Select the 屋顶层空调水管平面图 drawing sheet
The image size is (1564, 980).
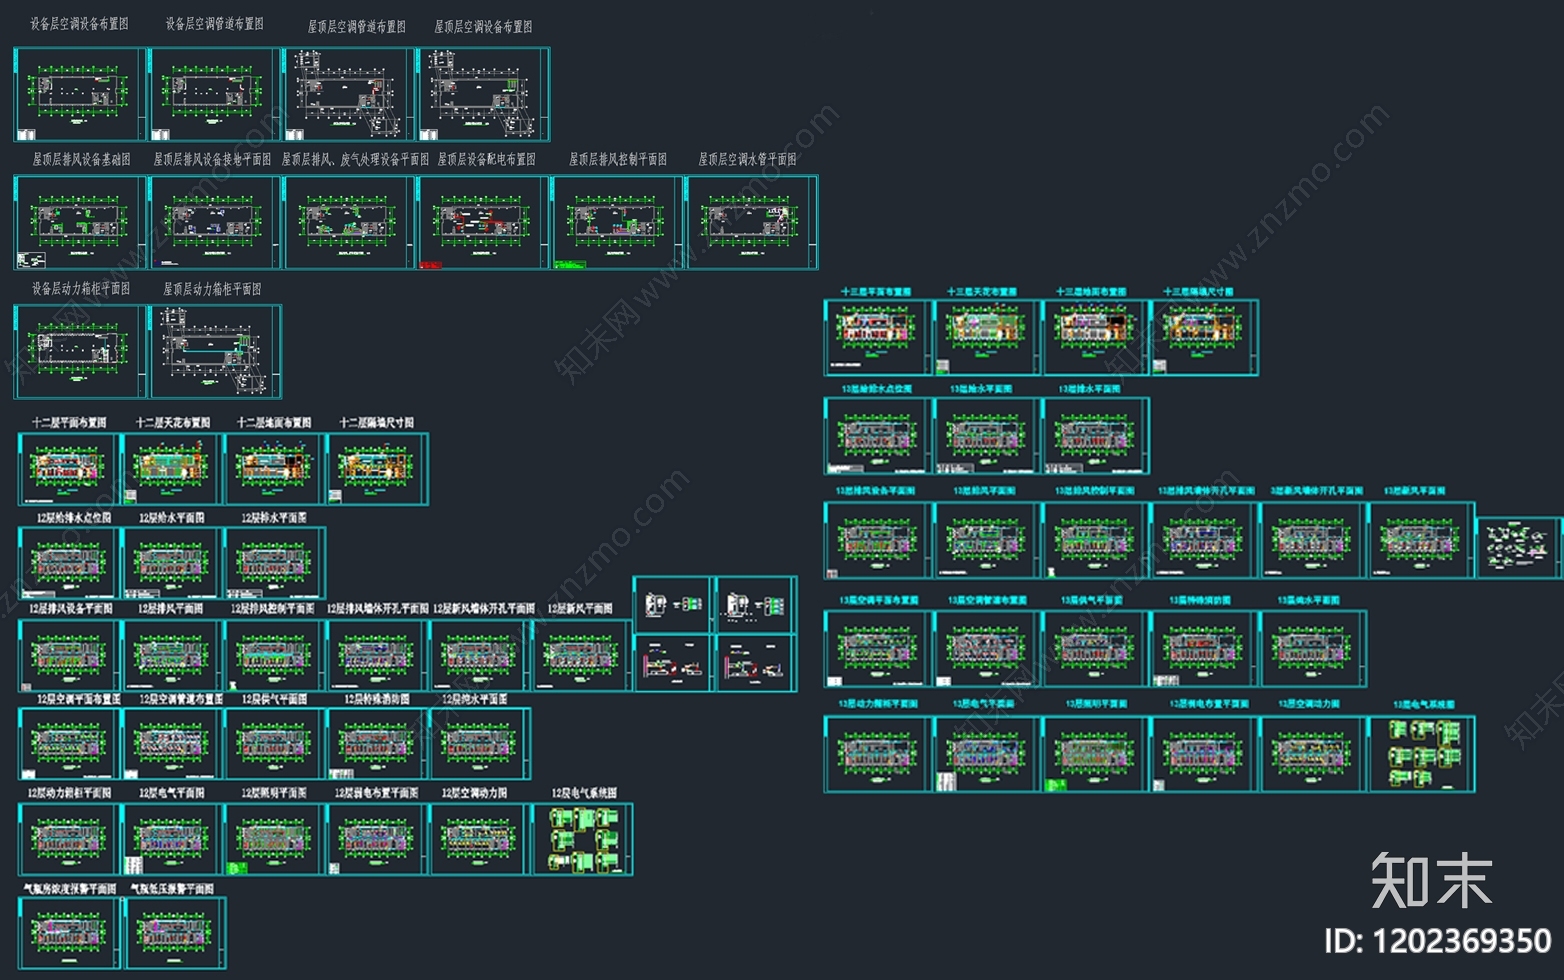coord(751,222)
